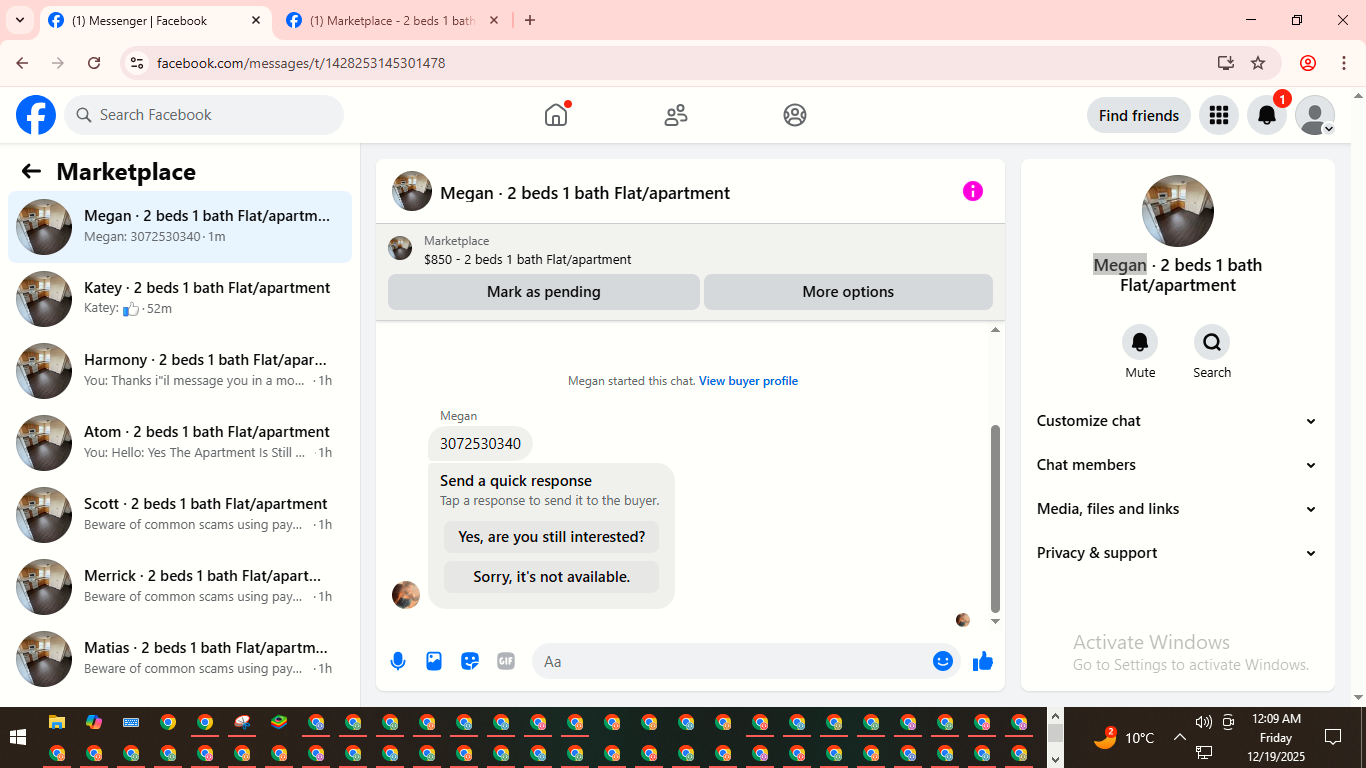Click browser back arrow
This screenshot has width=1366, height=768.
[x=22, y=63]
